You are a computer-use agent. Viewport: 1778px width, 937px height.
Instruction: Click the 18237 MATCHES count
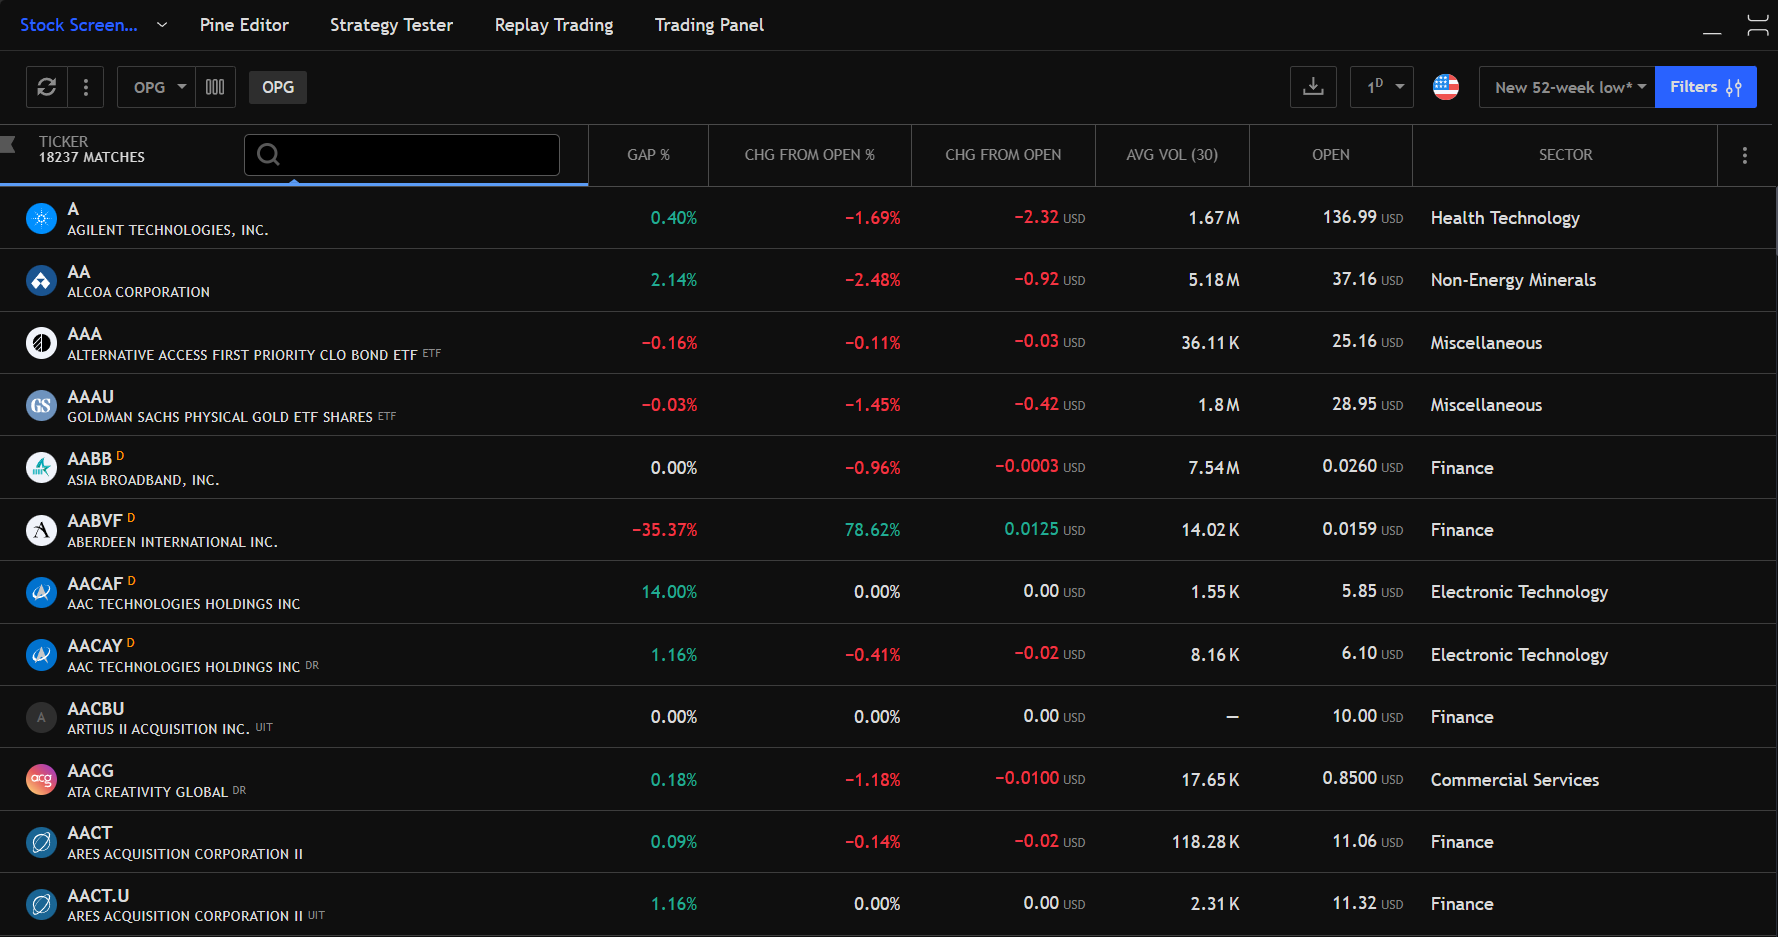coord(92,158)
